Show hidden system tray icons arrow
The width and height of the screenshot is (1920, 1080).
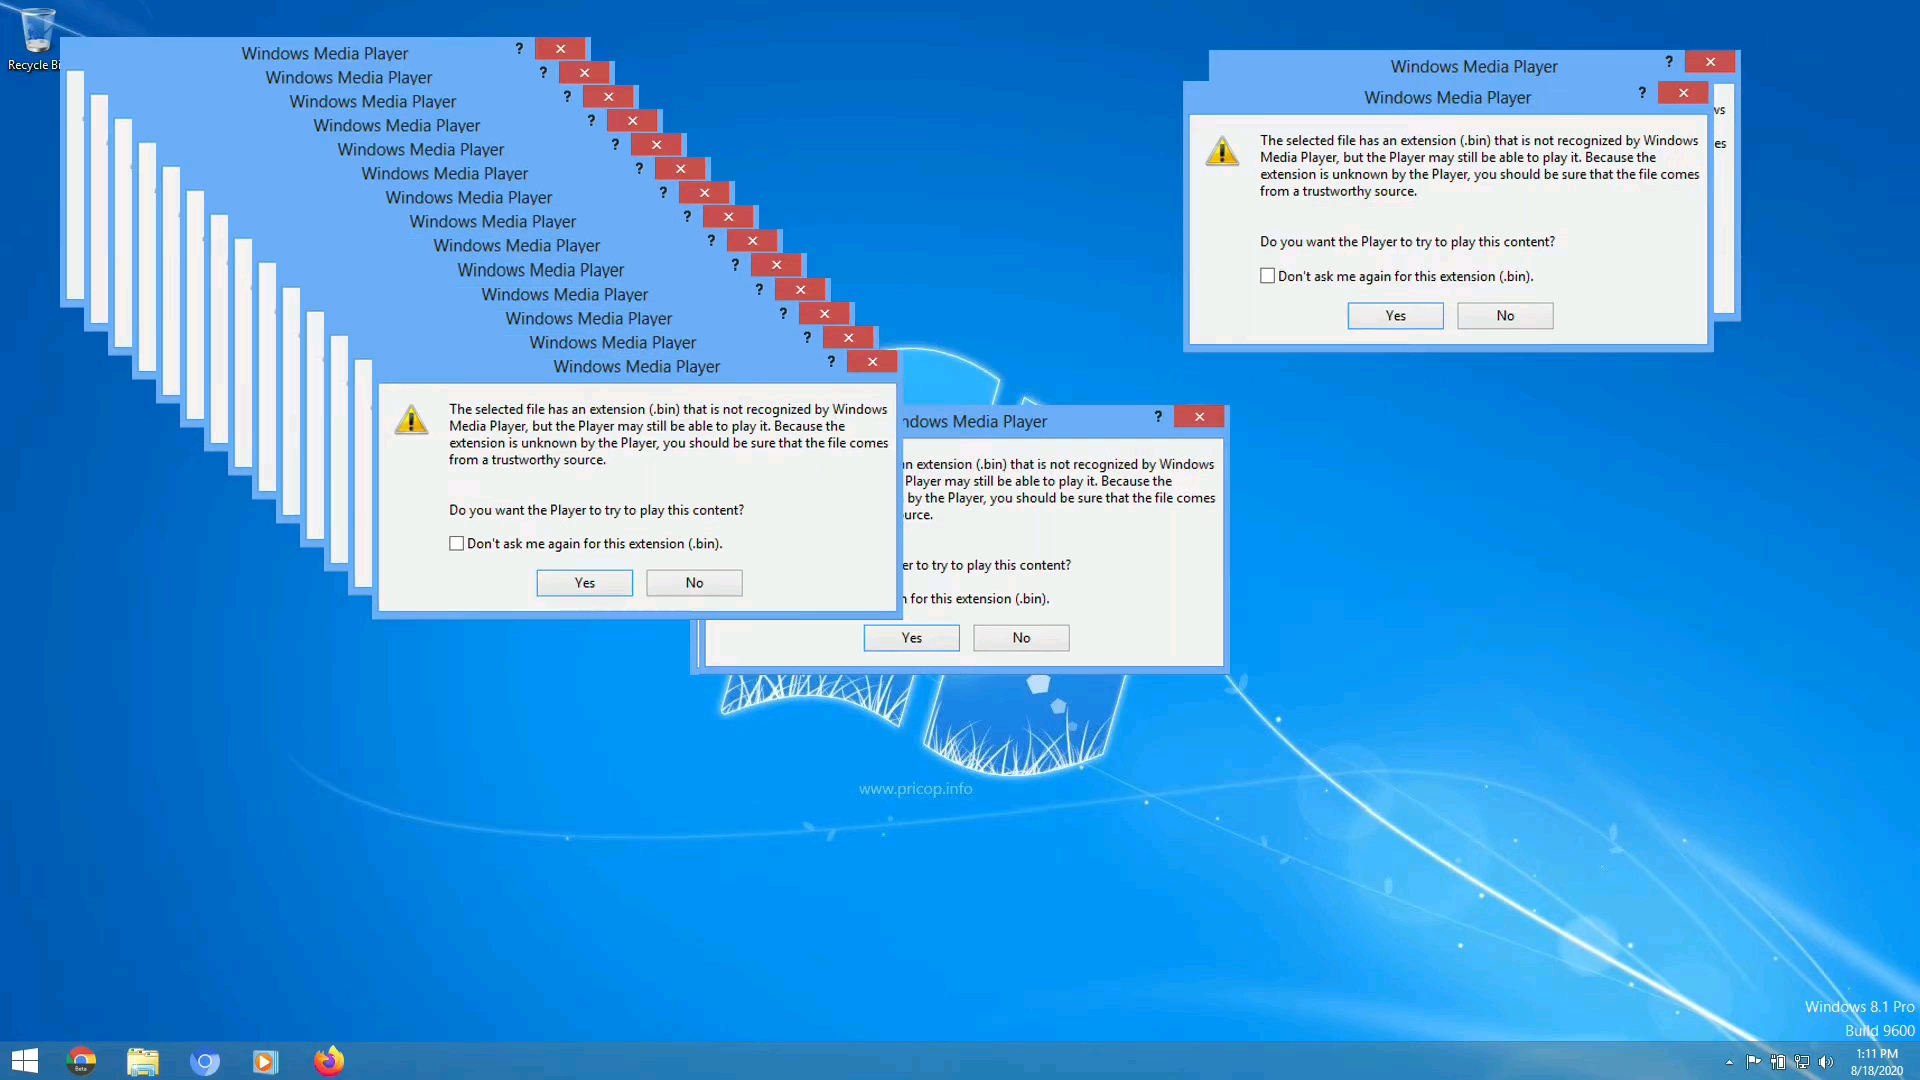(x=1729, y=1062)
